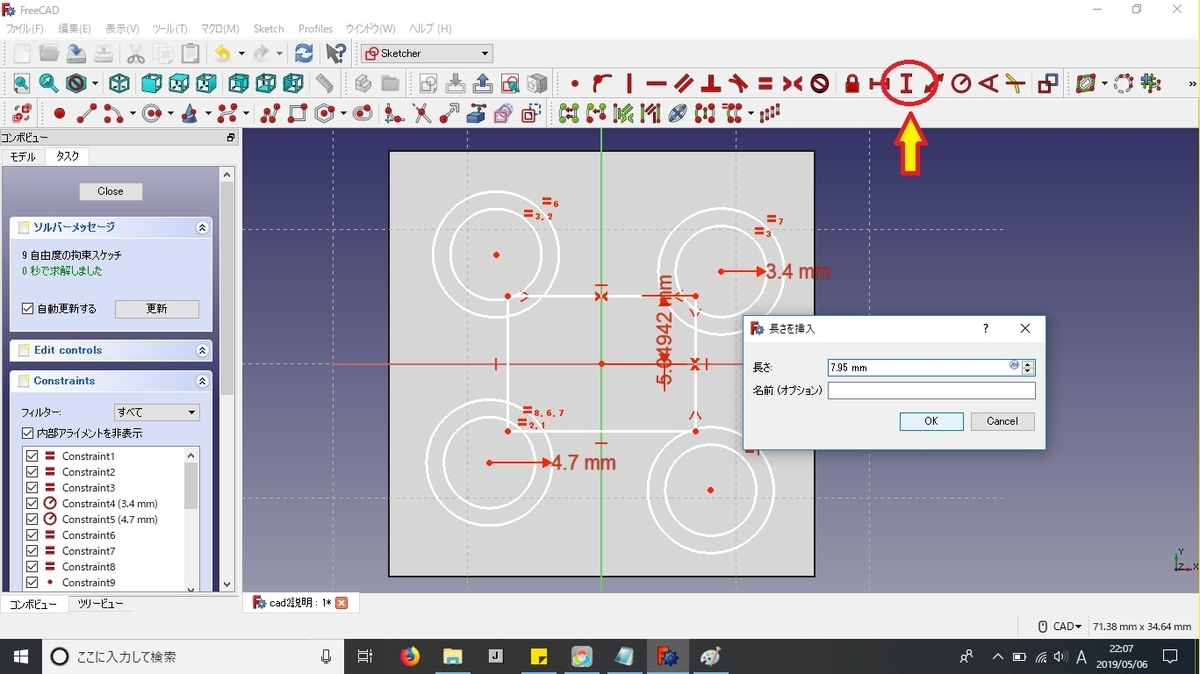This screenshot has height=674, width=1200.
Task: Choose the create circle tool
Action: tap(152, 113)
